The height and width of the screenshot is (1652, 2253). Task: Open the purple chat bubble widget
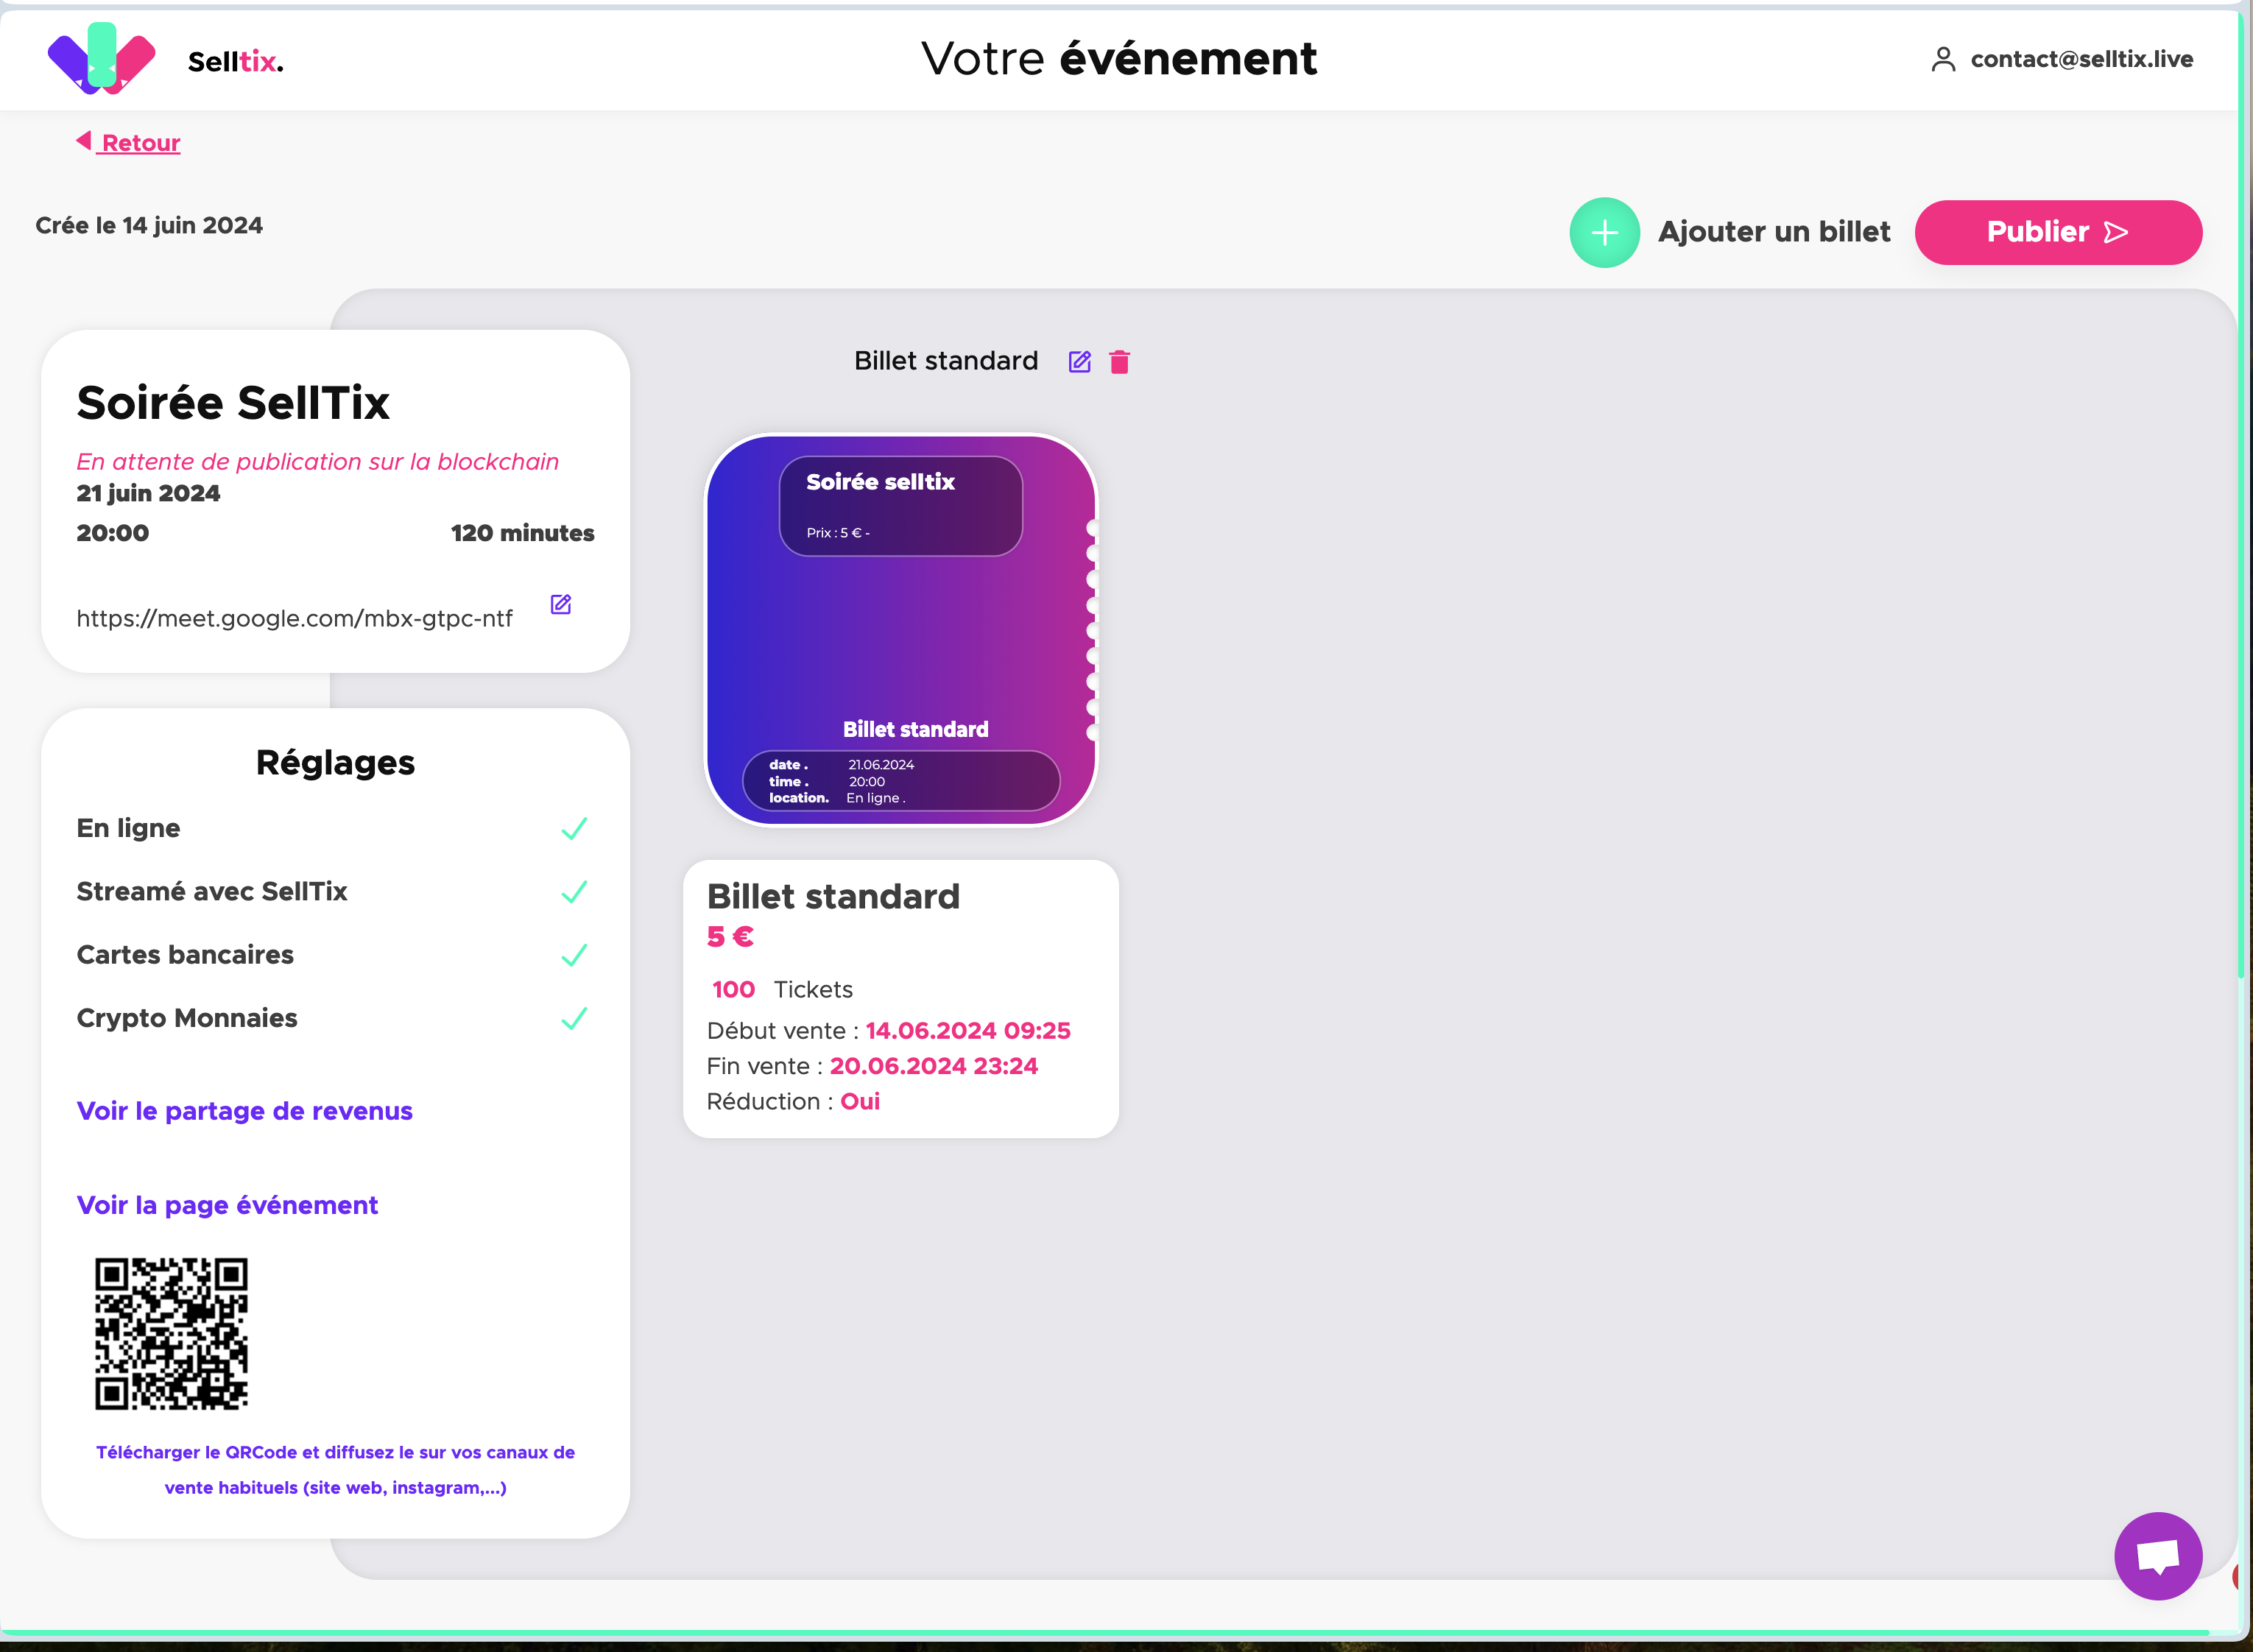tap(2157, 1556)
